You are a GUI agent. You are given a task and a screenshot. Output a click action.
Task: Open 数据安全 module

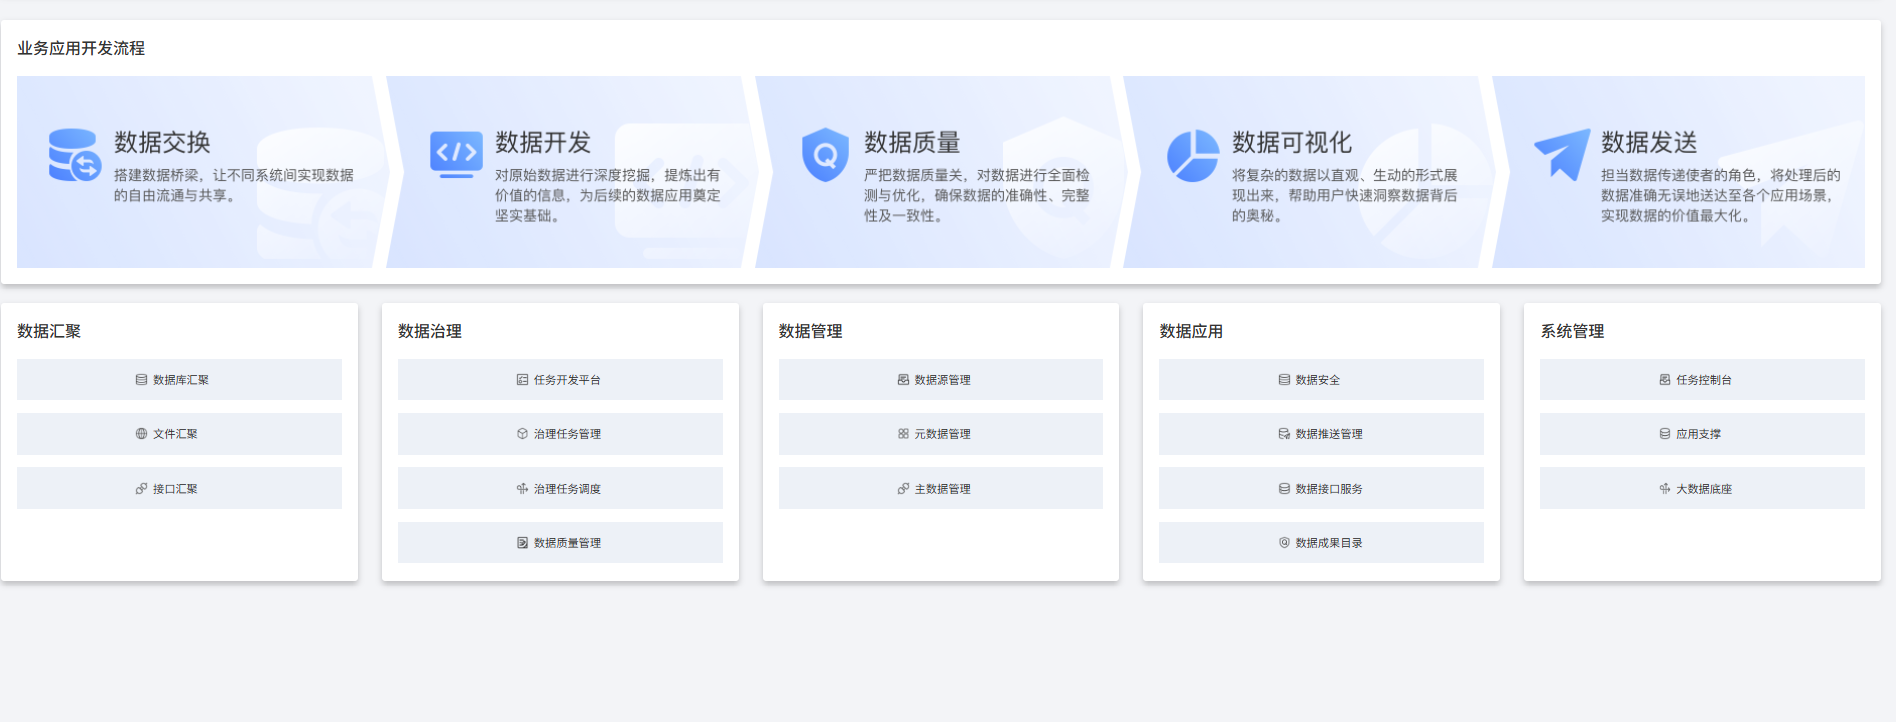pos(1321,380)
